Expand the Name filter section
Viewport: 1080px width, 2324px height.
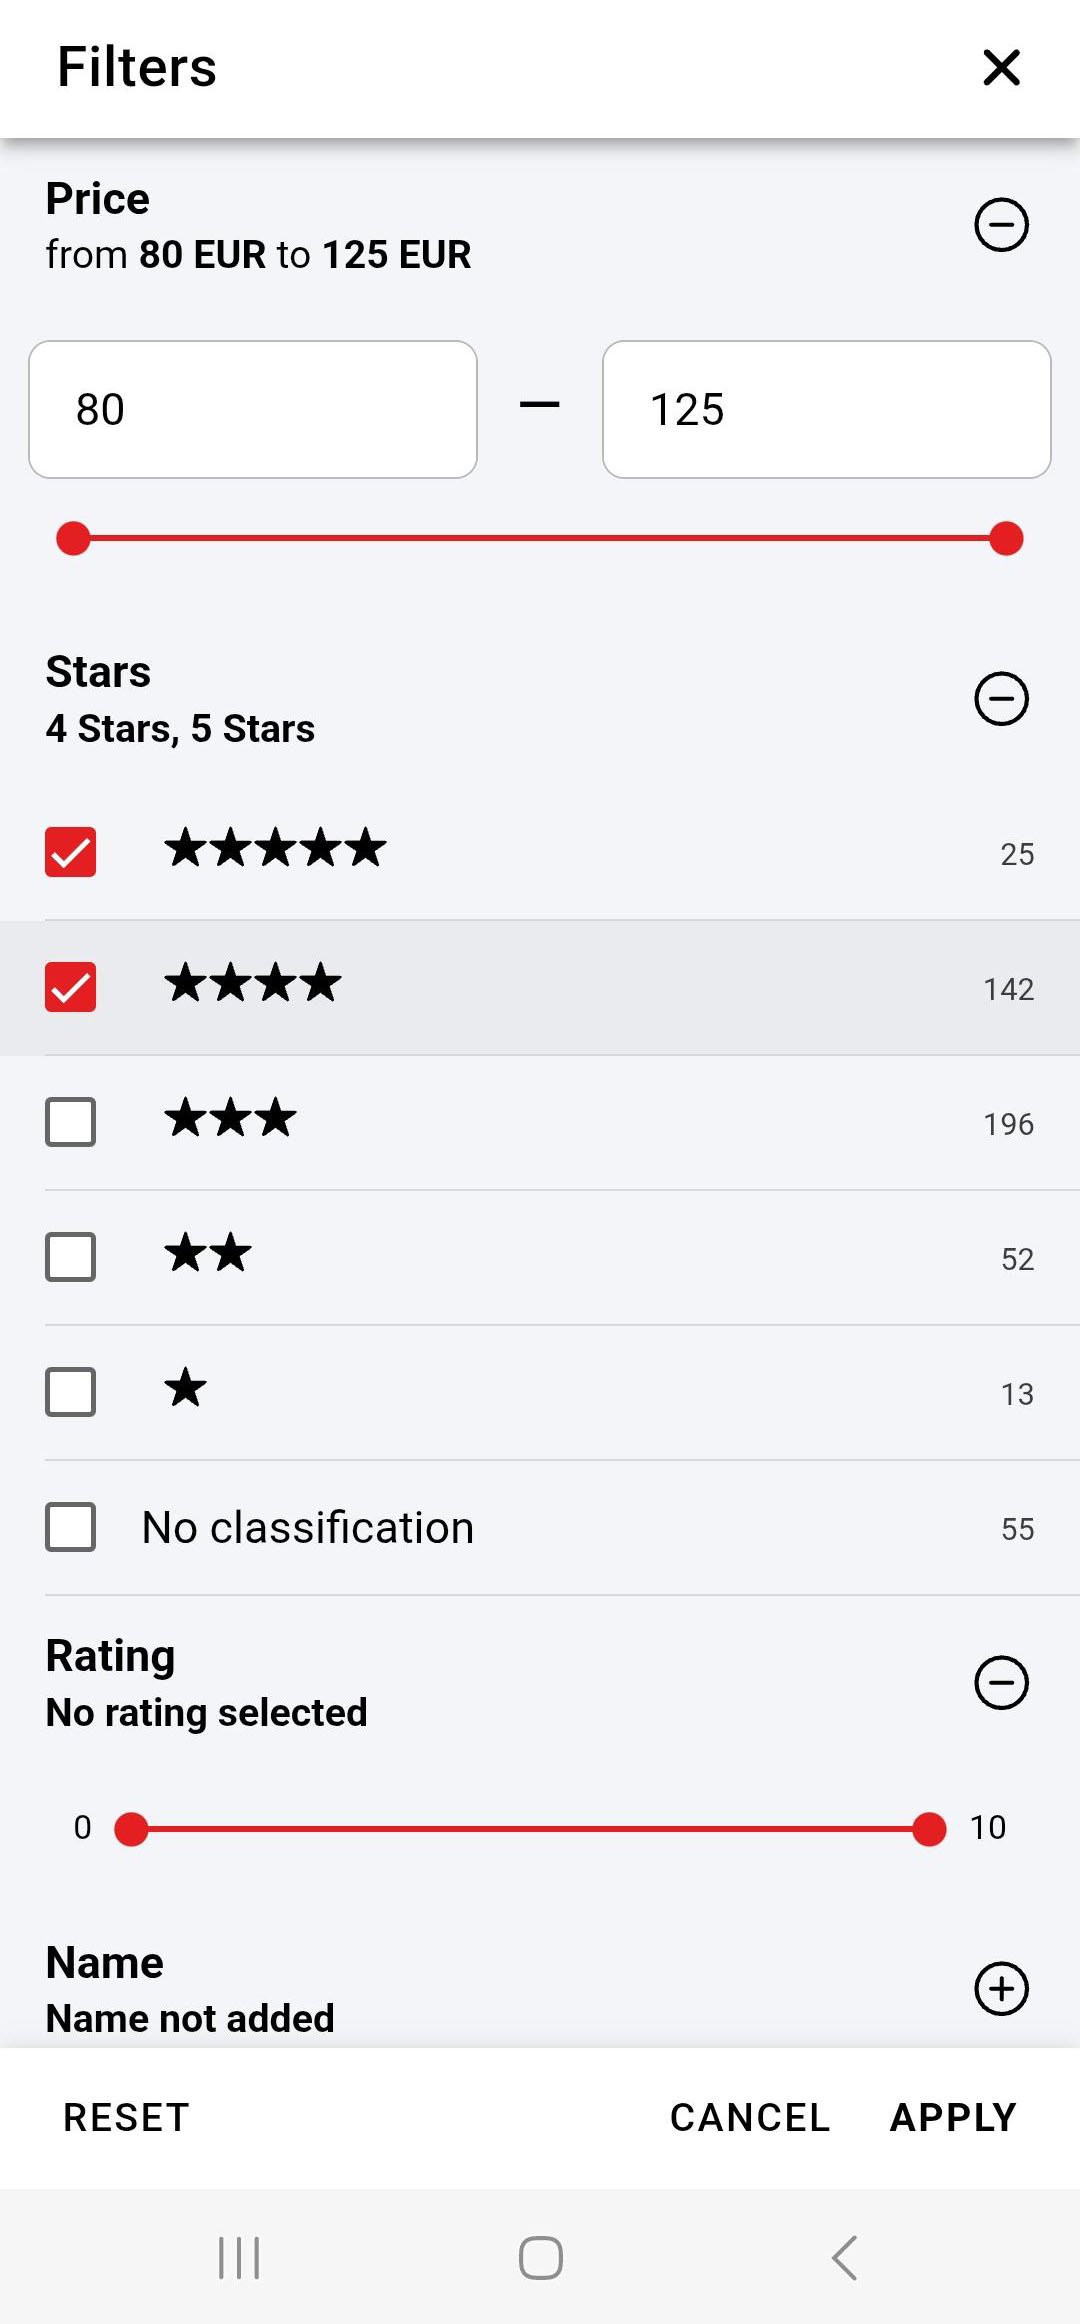coord(1001,1989)
